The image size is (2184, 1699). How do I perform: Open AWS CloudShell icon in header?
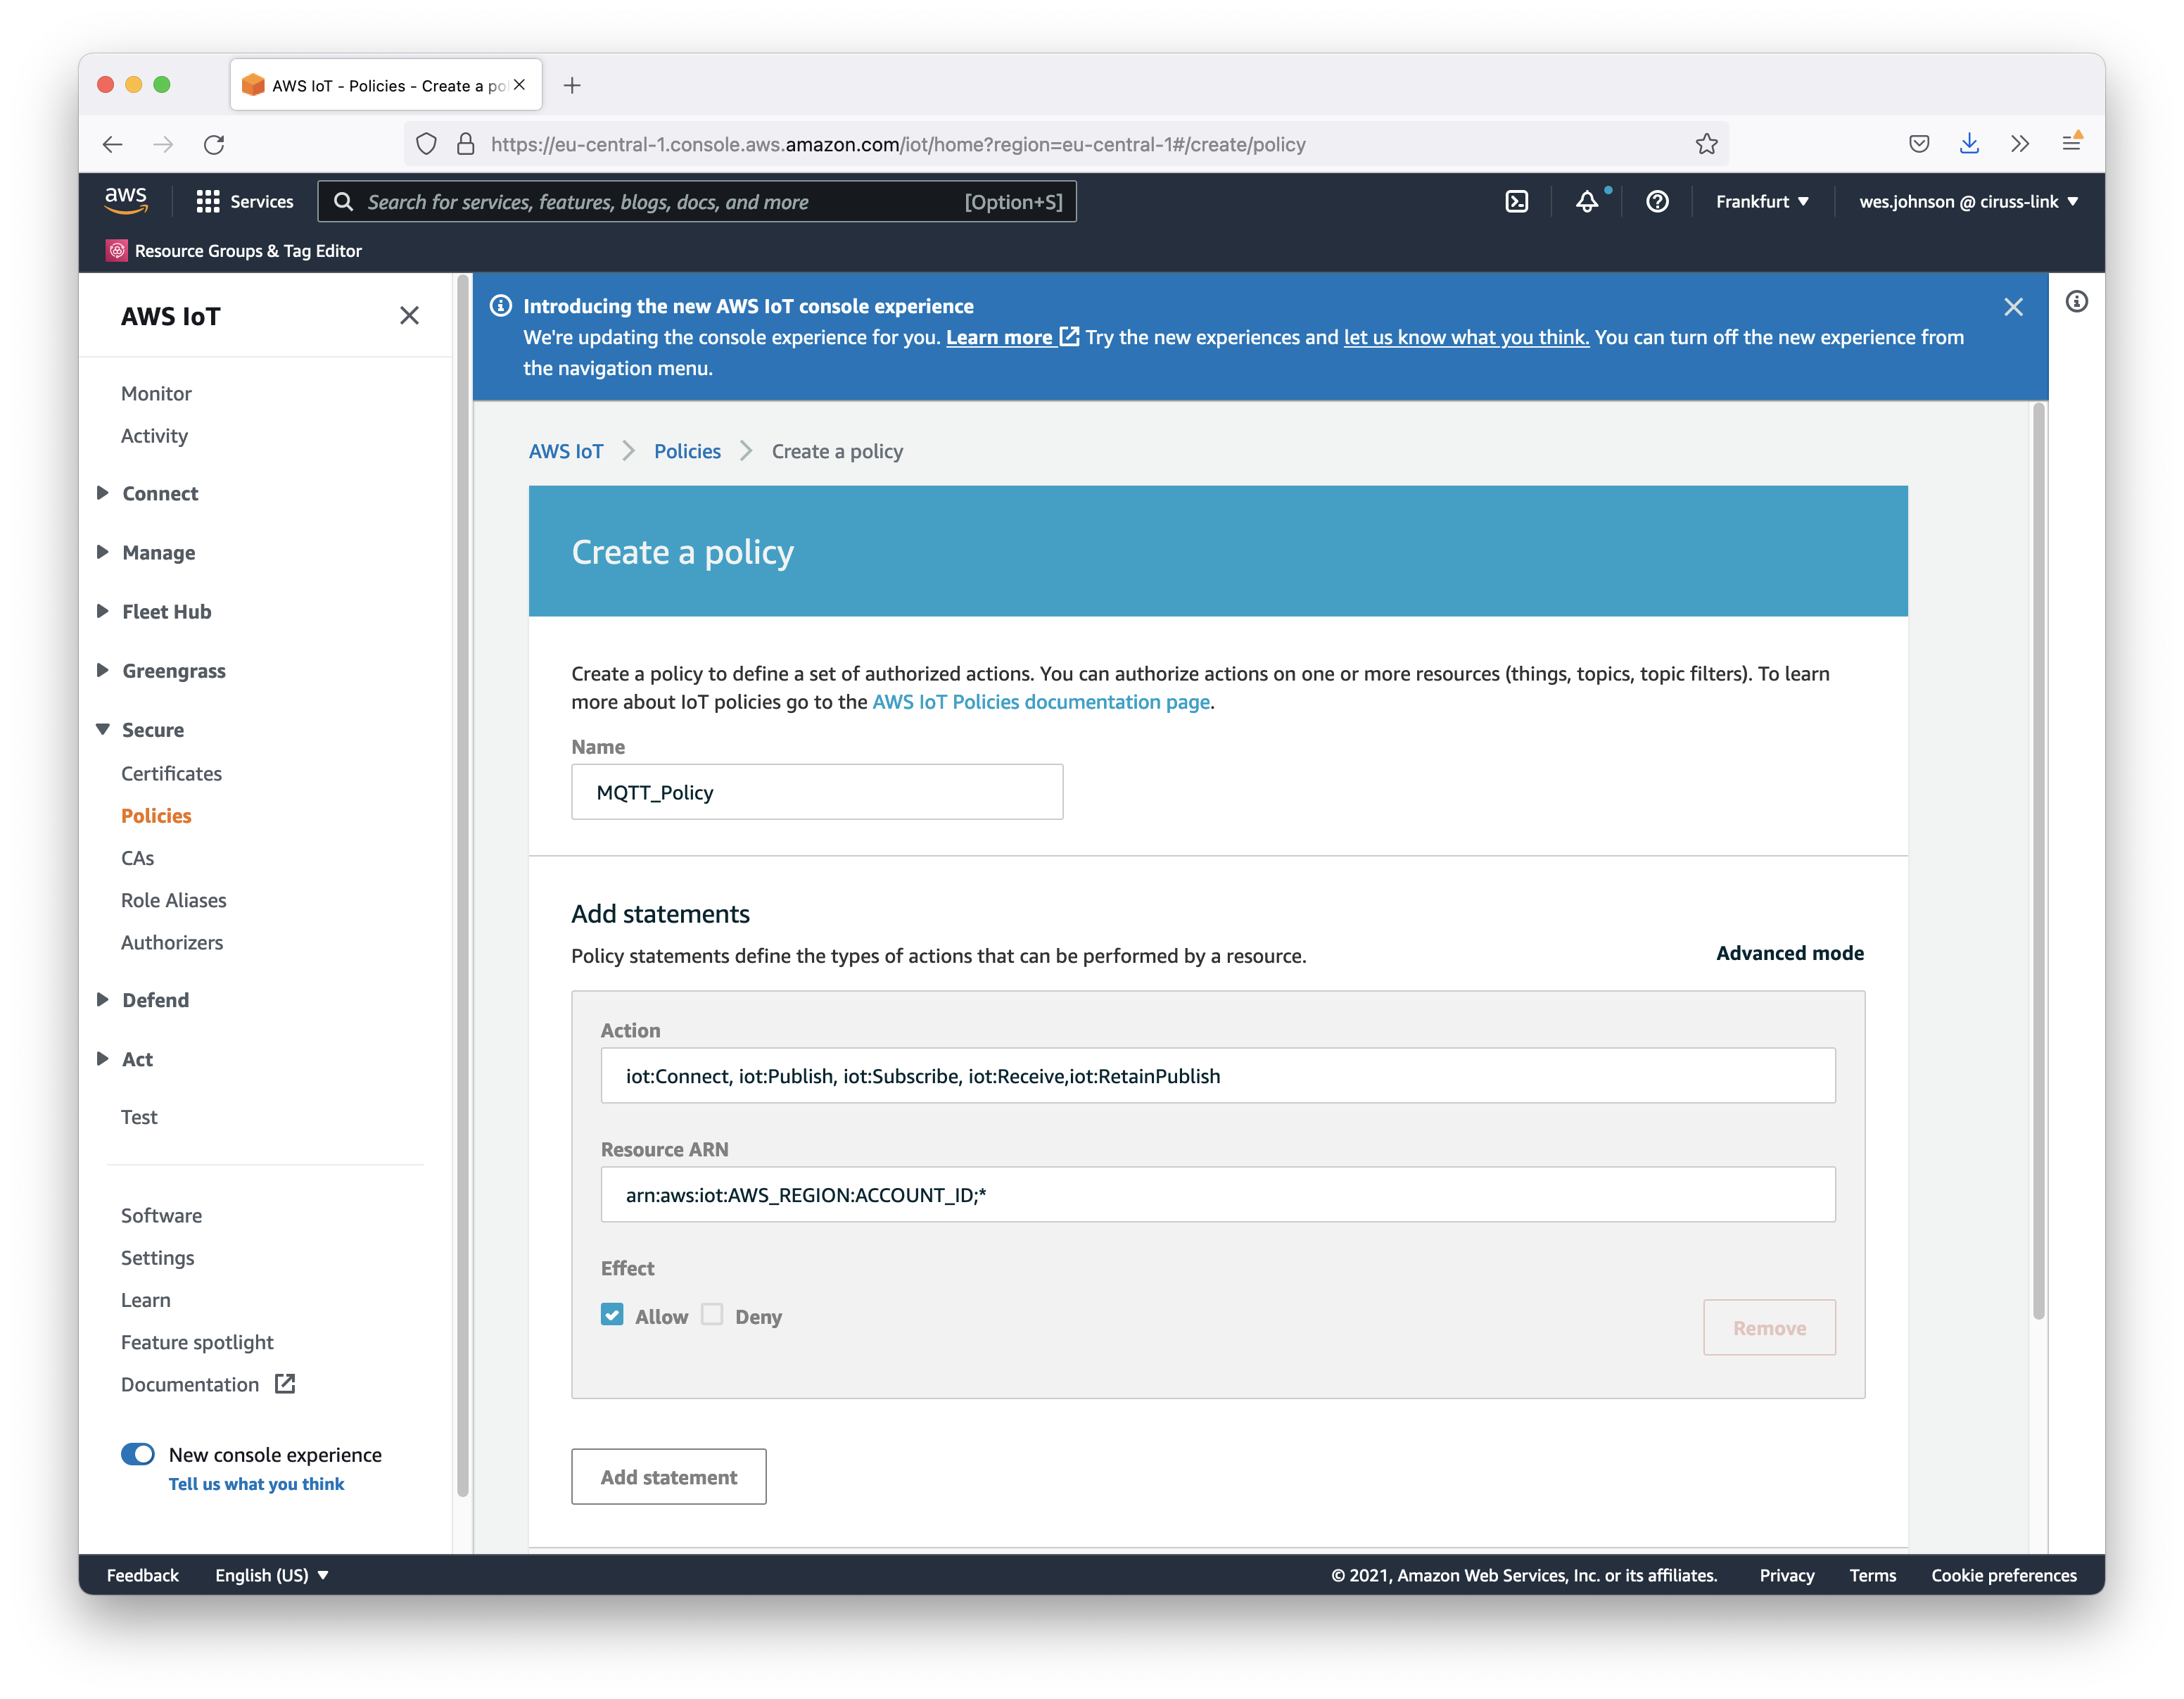[x=1516, y=202]
